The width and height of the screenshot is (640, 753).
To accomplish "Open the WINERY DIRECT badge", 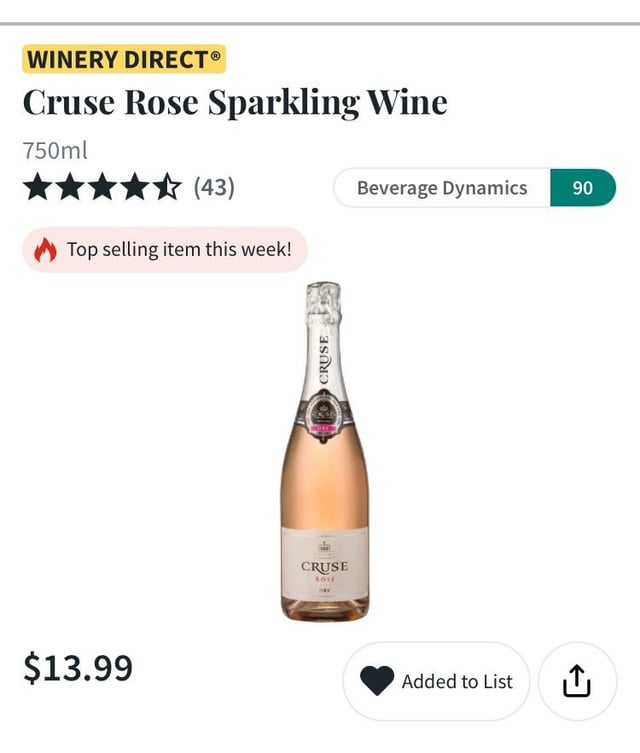I will 124,58.
